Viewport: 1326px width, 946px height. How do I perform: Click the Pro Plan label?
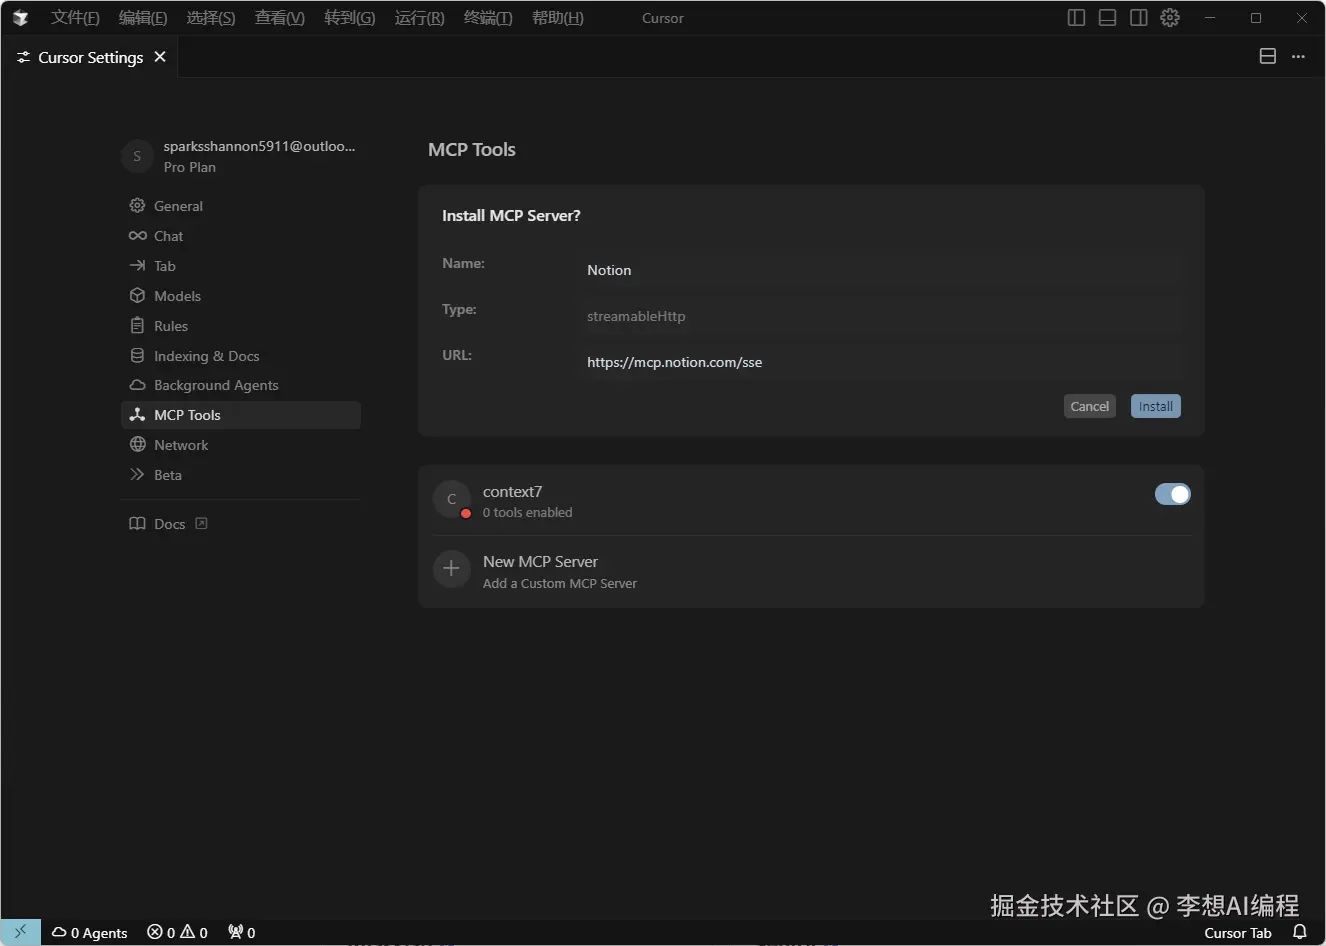point(190,167)
